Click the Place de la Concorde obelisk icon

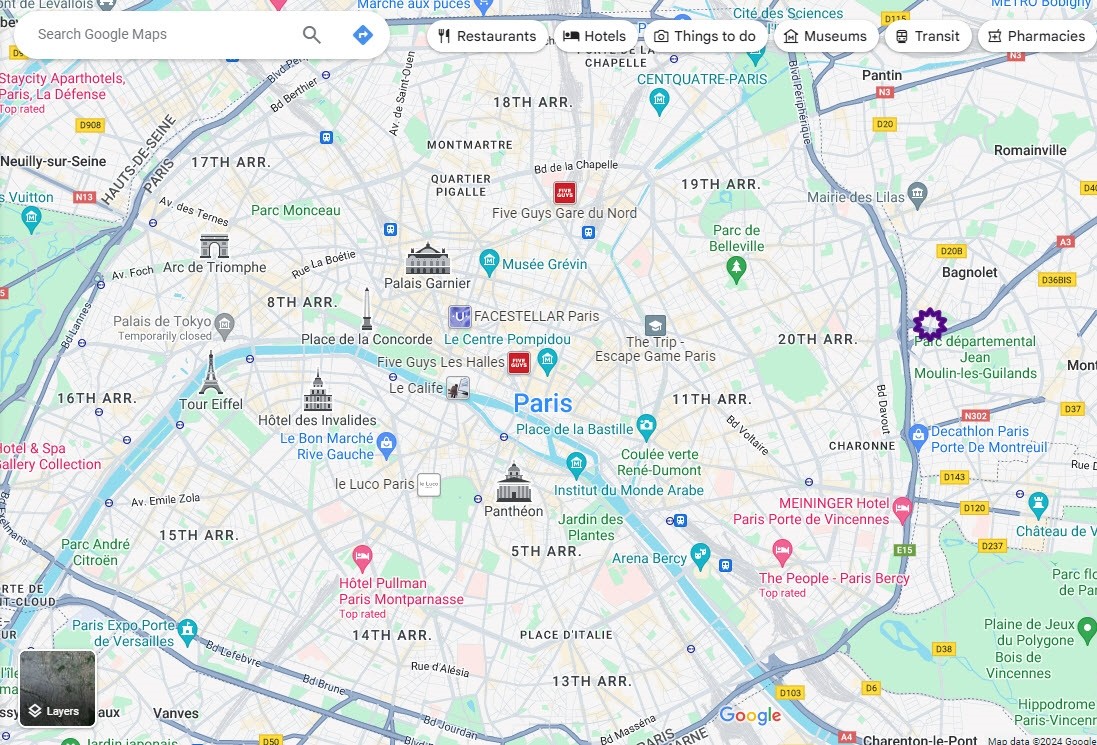(367, 308)
